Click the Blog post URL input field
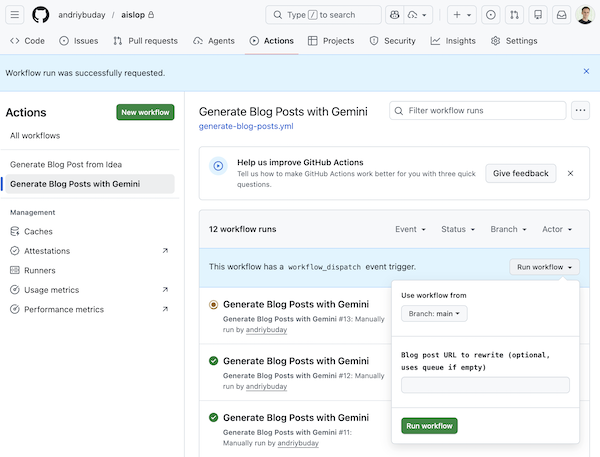600x457 pixels. click(x=485, y=385)
